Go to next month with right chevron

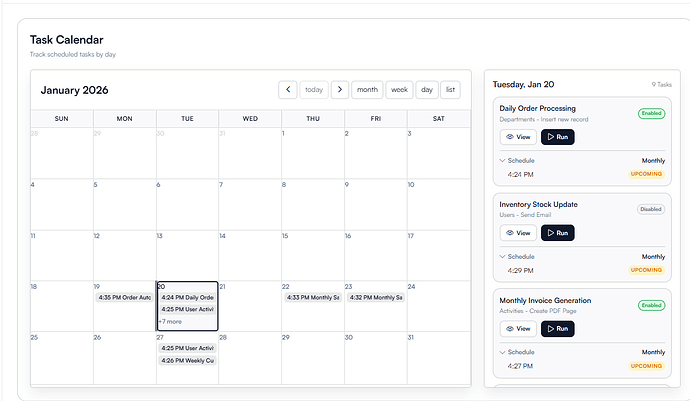(x=340, y=89)
